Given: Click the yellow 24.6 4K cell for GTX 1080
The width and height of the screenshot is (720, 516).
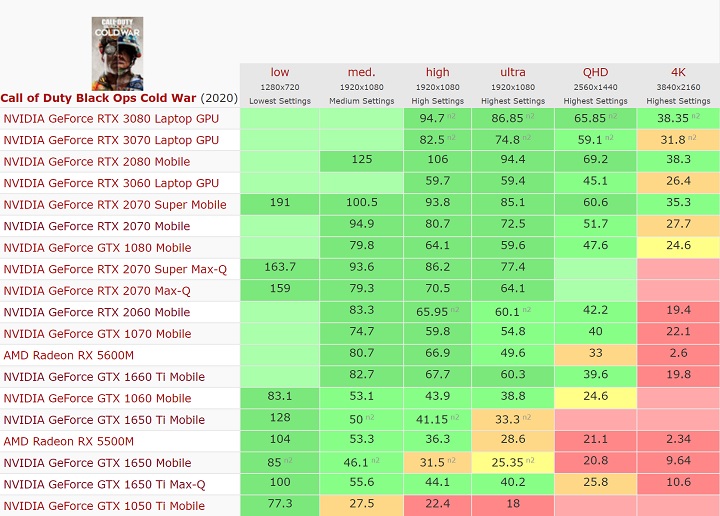Looking at the screenshot, I should tap(678, 247).
